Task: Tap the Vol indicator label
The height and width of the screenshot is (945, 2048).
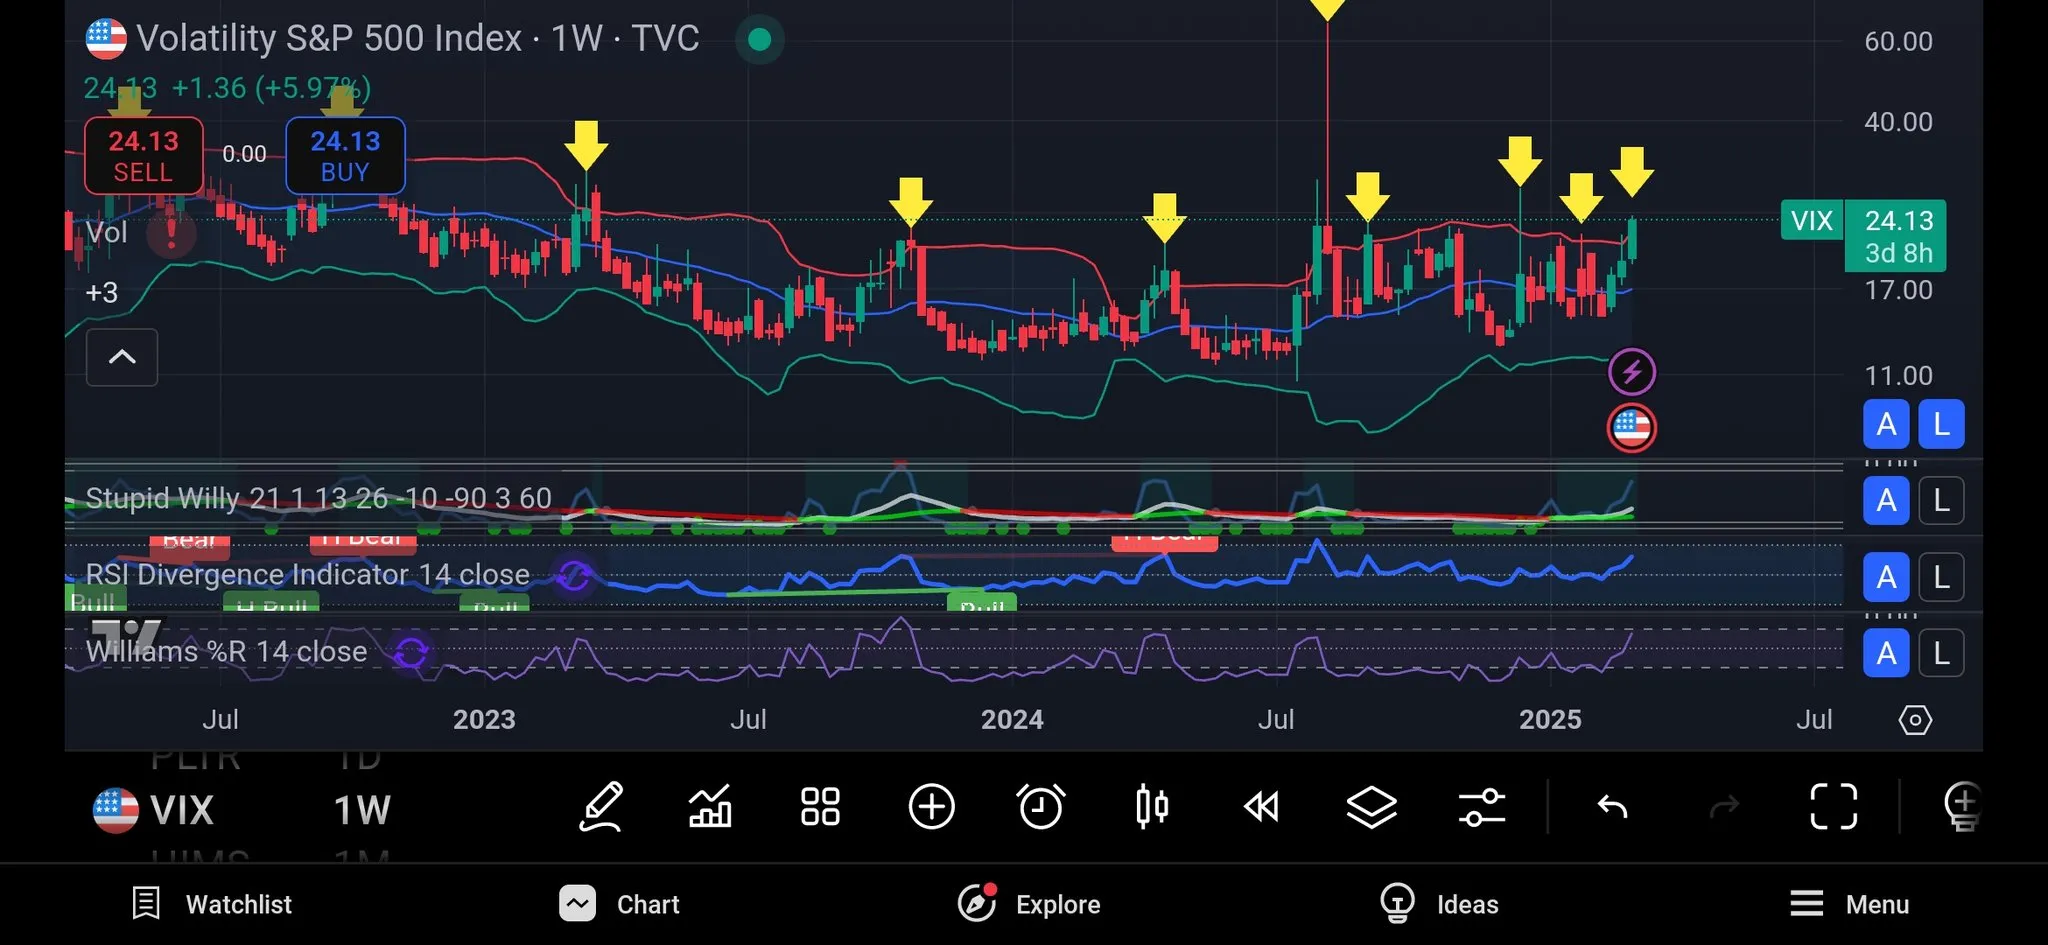Action: pyautogui.click(x=106, y=233)
